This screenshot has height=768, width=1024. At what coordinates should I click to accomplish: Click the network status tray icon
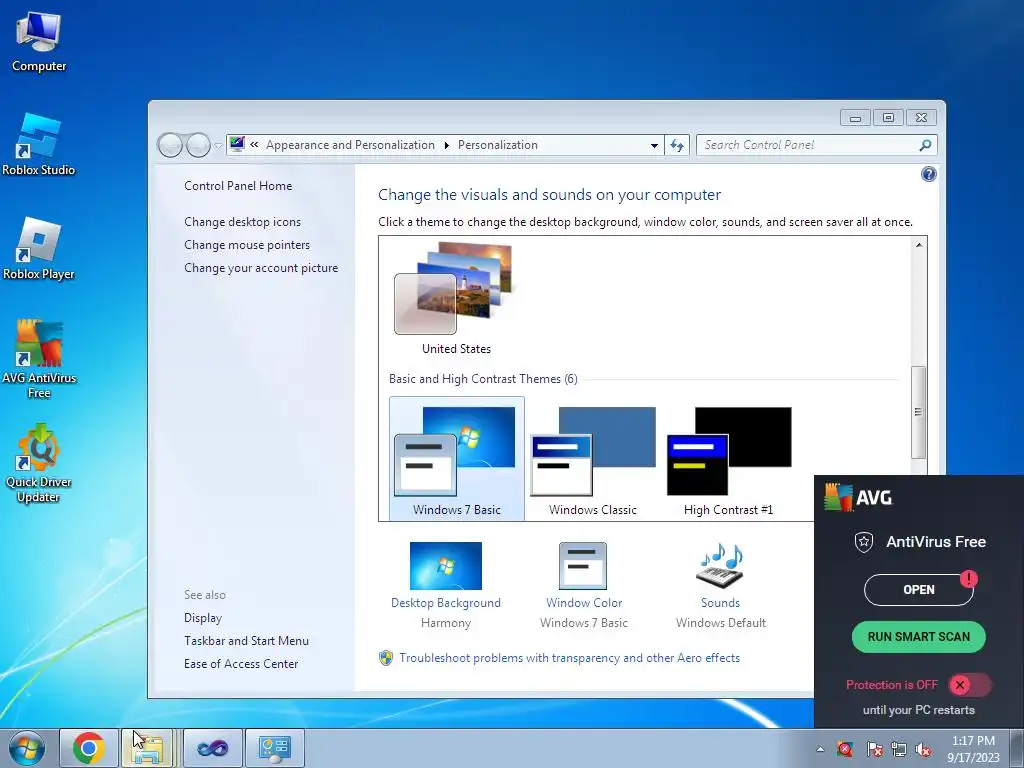click(899, 749)
